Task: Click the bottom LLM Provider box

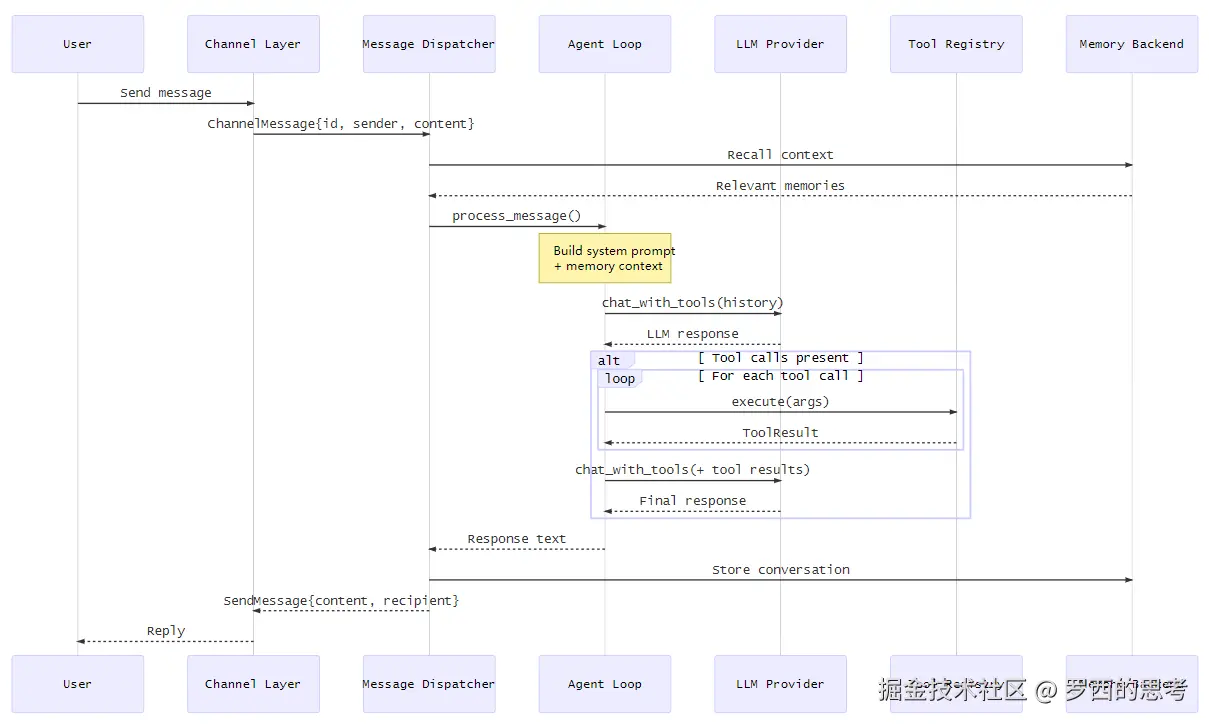Action: click(x=781, y=684)
